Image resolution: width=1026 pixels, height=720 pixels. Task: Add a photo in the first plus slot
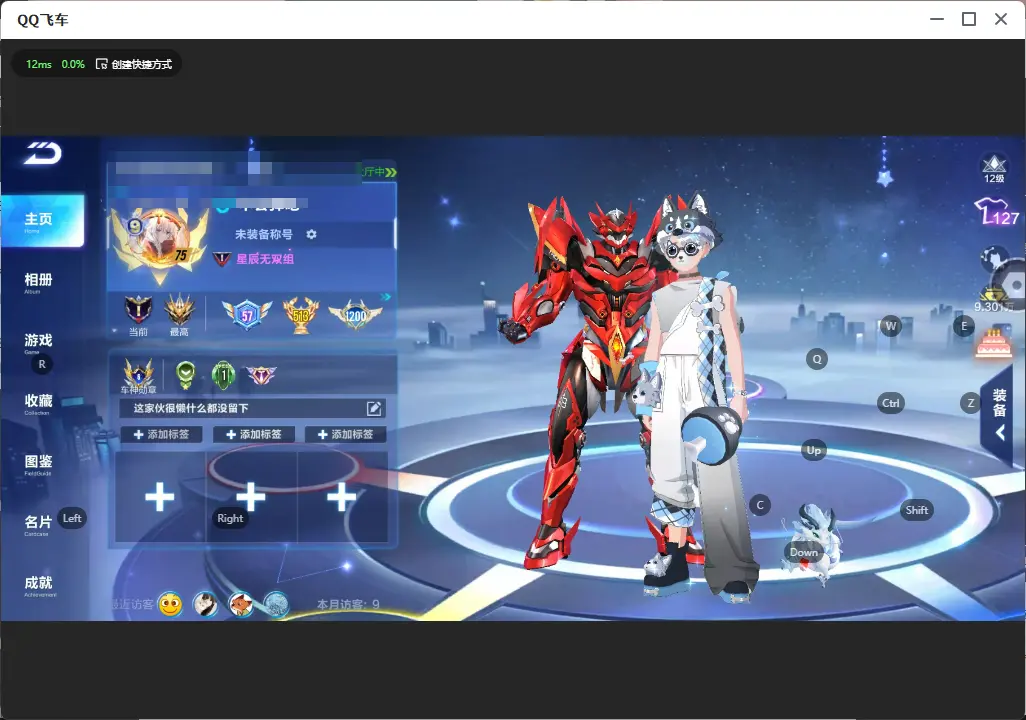click(x=160, y=497)
